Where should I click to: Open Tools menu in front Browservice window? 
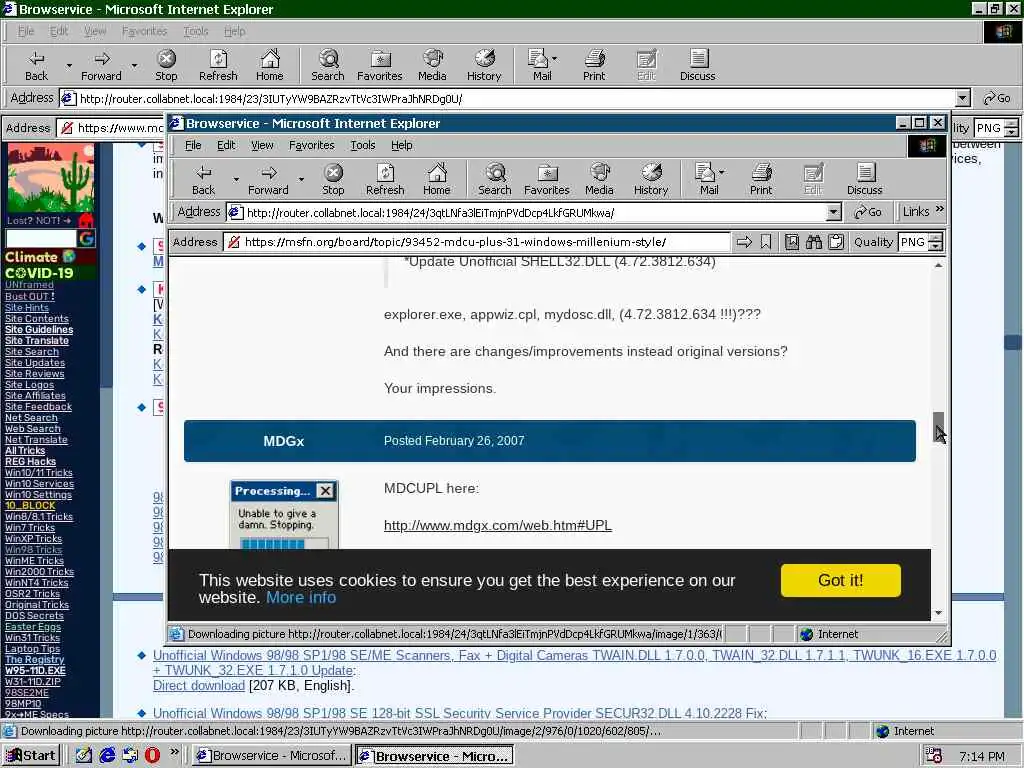coord(362,145)
